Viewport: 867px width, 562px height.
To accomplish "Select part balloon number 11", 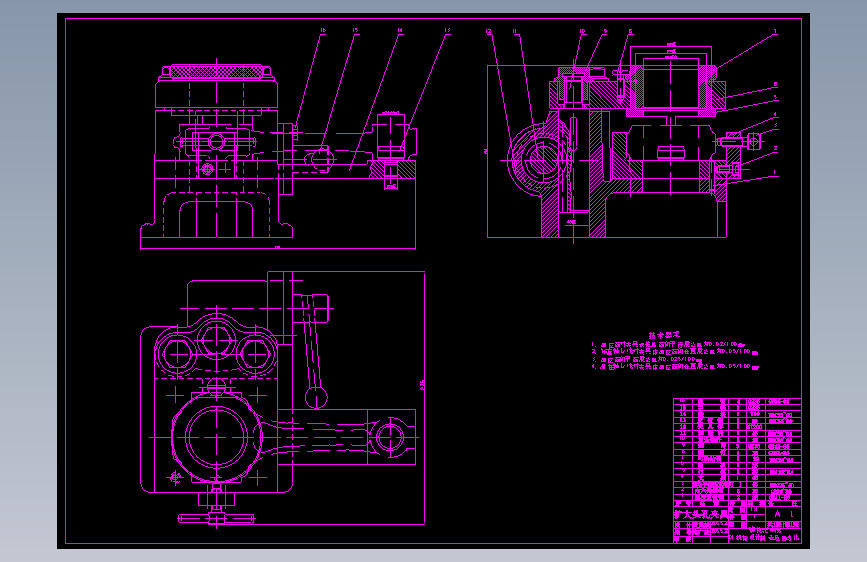I will tap(515, 32).
